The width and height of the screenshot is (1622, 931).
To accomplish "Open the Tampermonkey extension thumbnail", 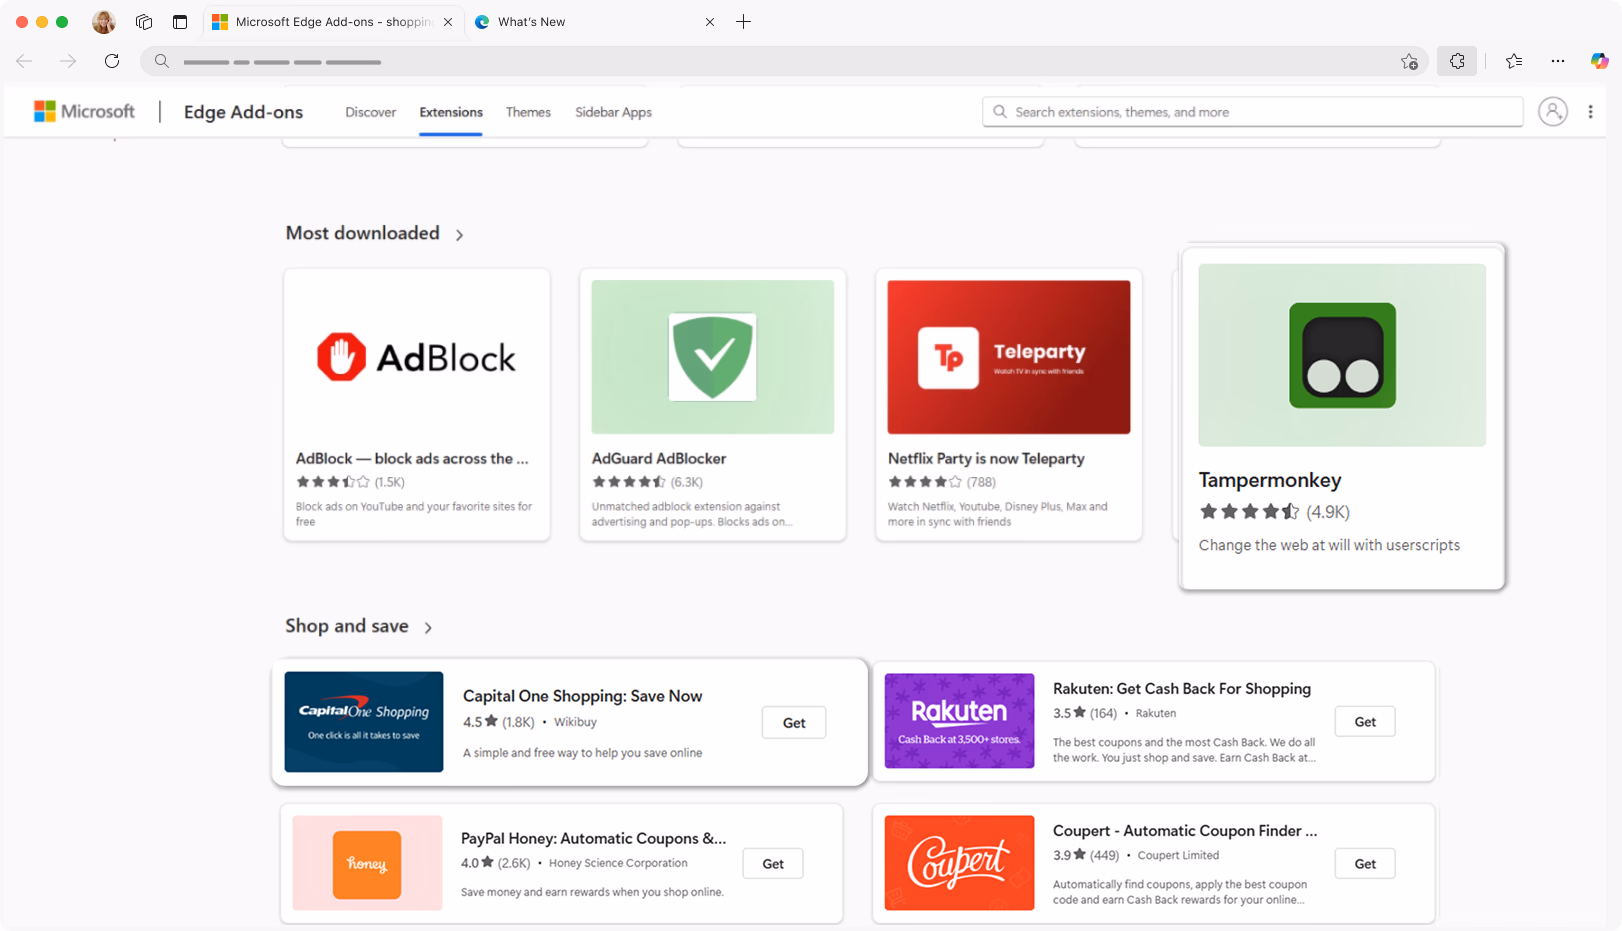I will pos(1342,355).
